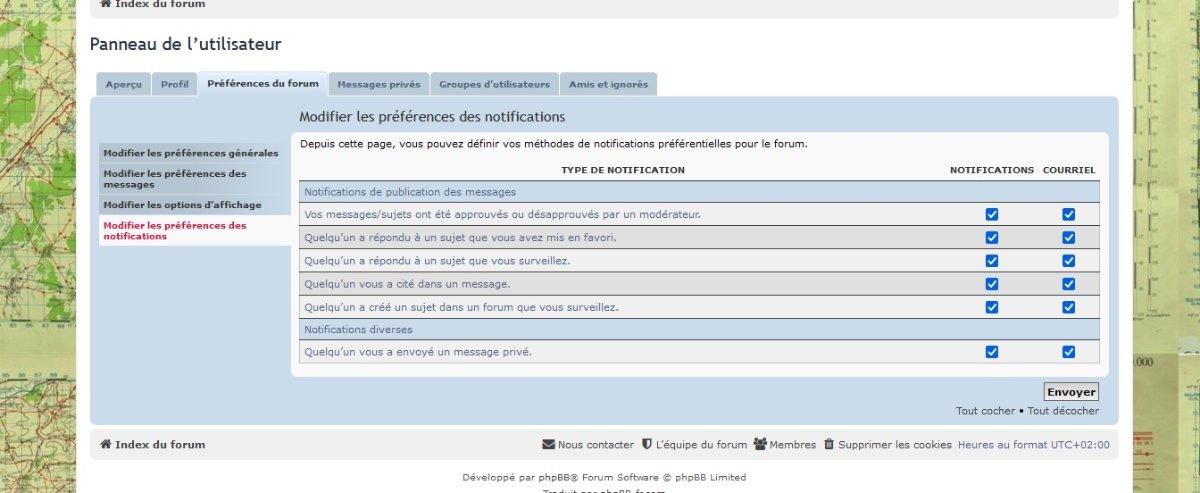Toggle Notifications for replies to bookmarked topics

991,238
